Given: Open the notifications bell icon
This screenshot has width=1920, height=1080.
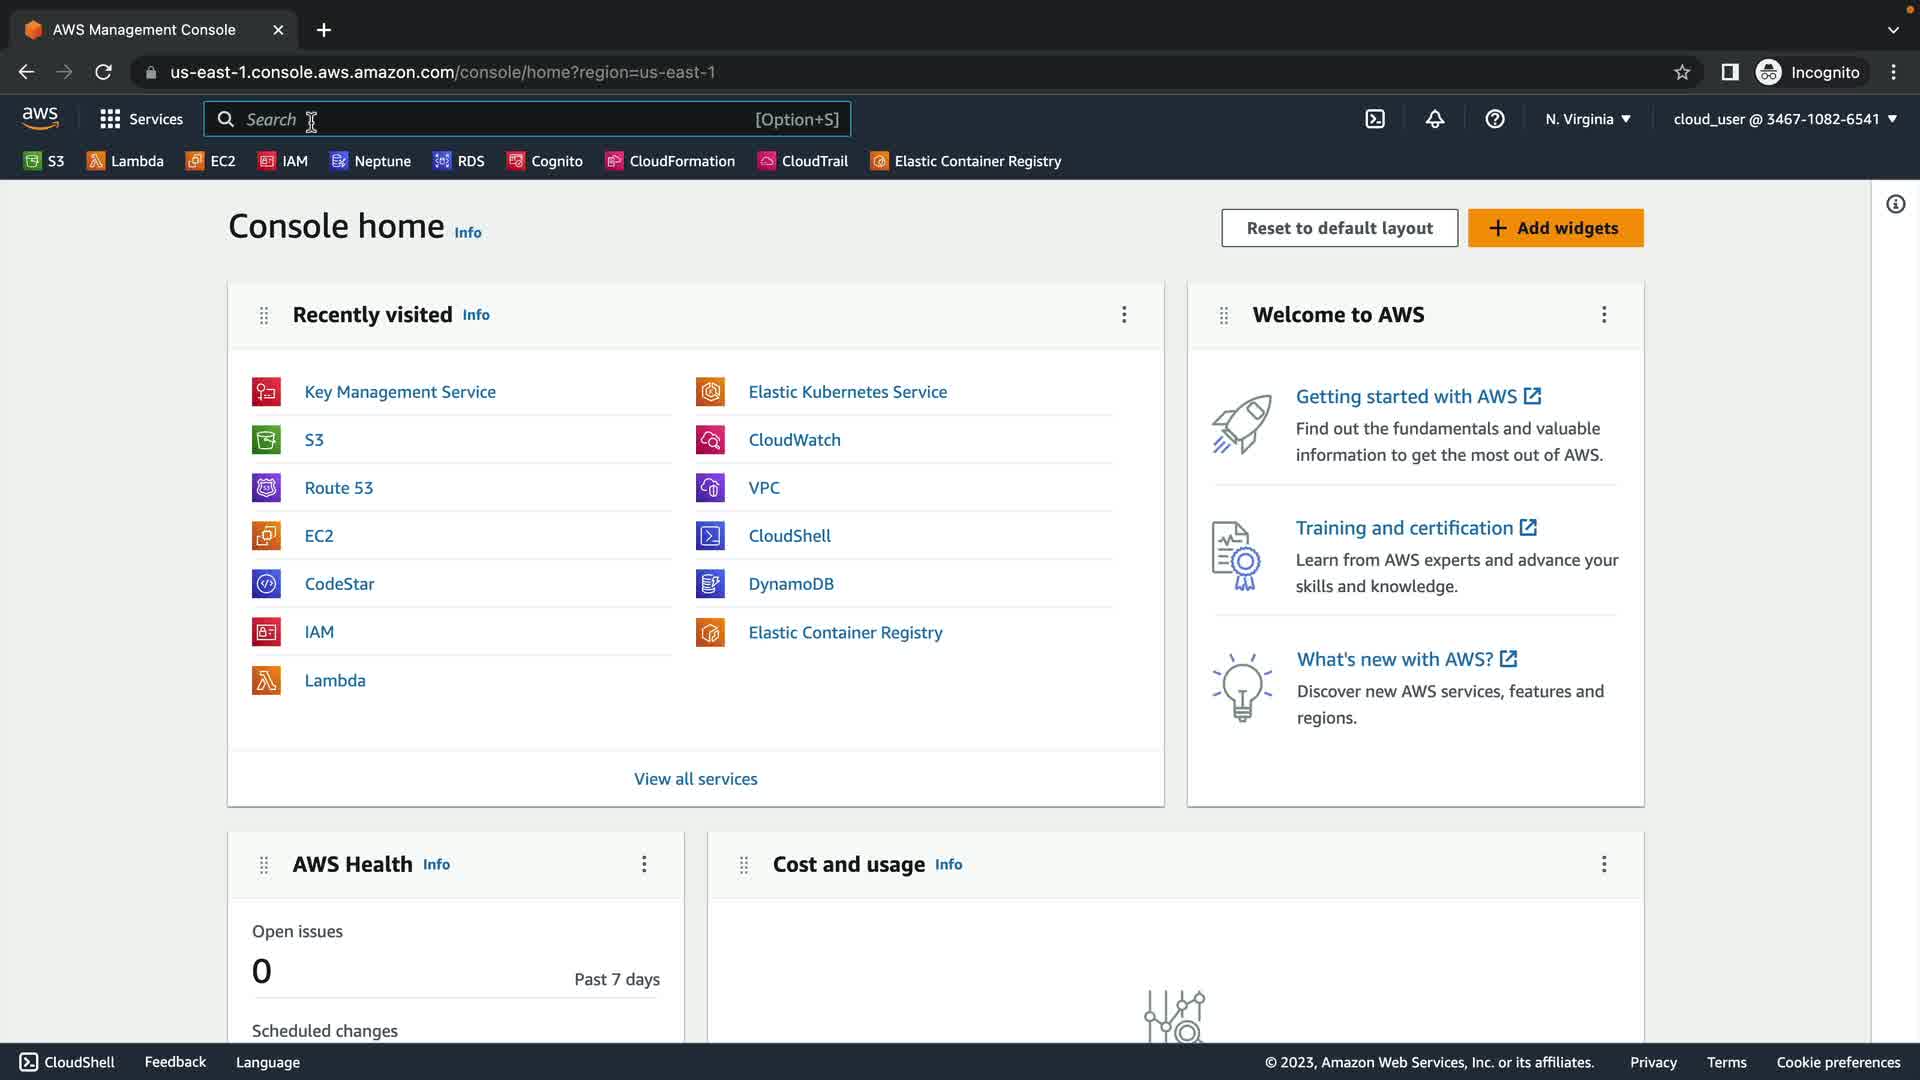Looking at the screenshot, I should pyautogui.click(x=1435, y=119).
